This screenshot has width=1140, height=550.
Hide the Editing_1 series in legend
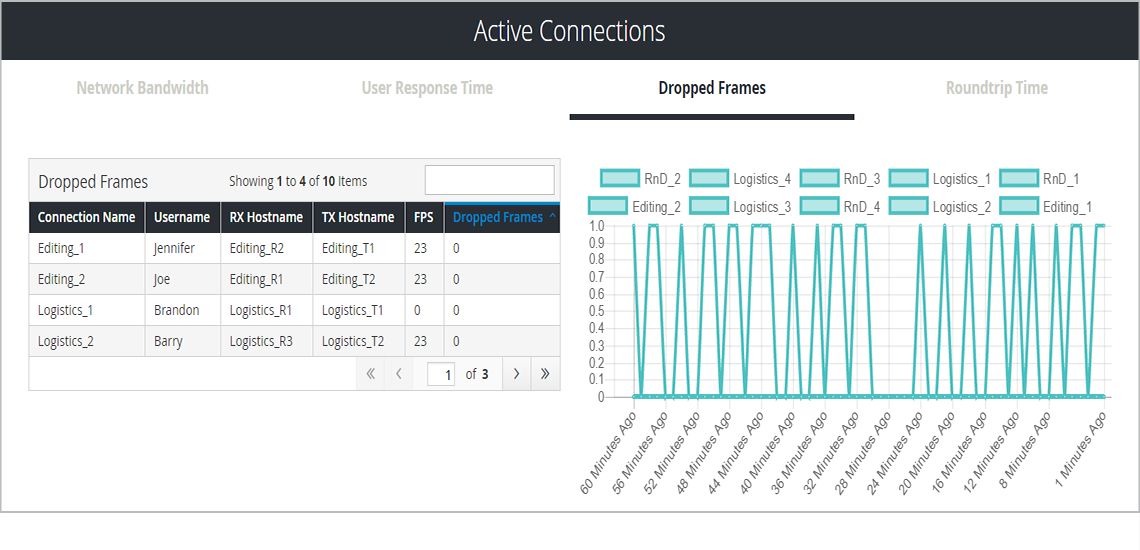pyautogui.click(x=1046, y=206)
